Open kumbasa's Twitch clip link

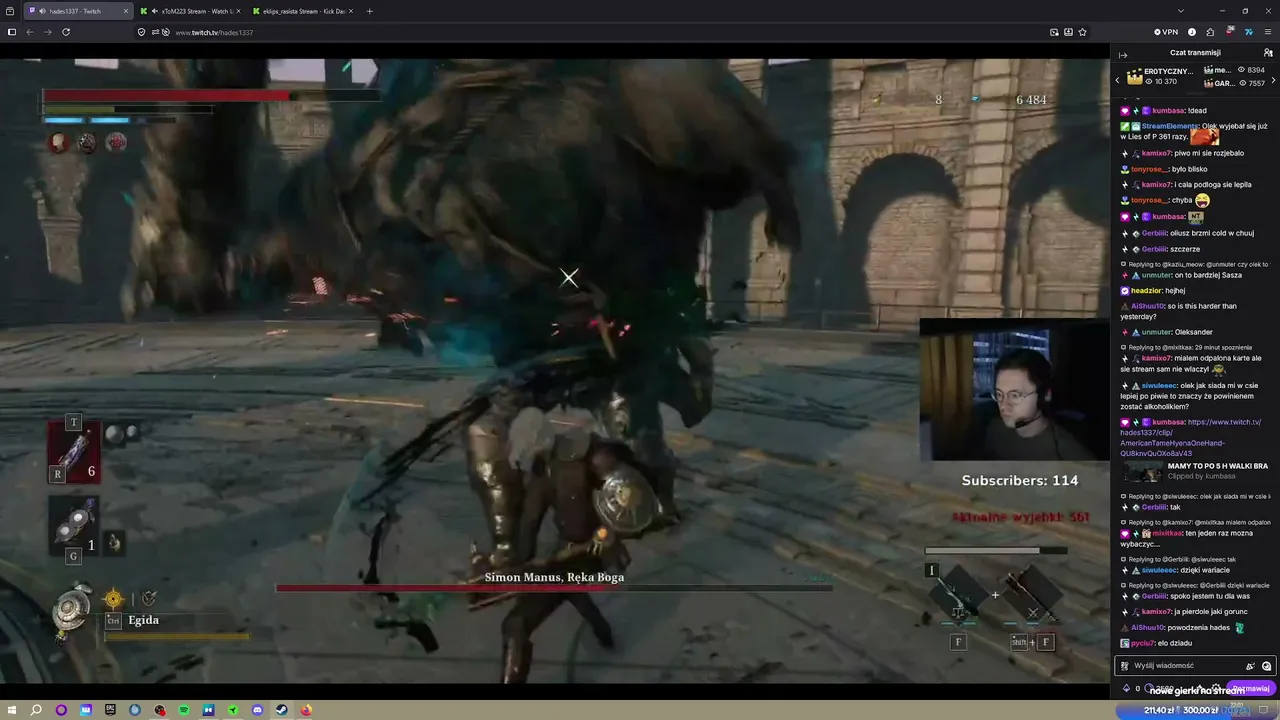click(x=1190, y=438)
